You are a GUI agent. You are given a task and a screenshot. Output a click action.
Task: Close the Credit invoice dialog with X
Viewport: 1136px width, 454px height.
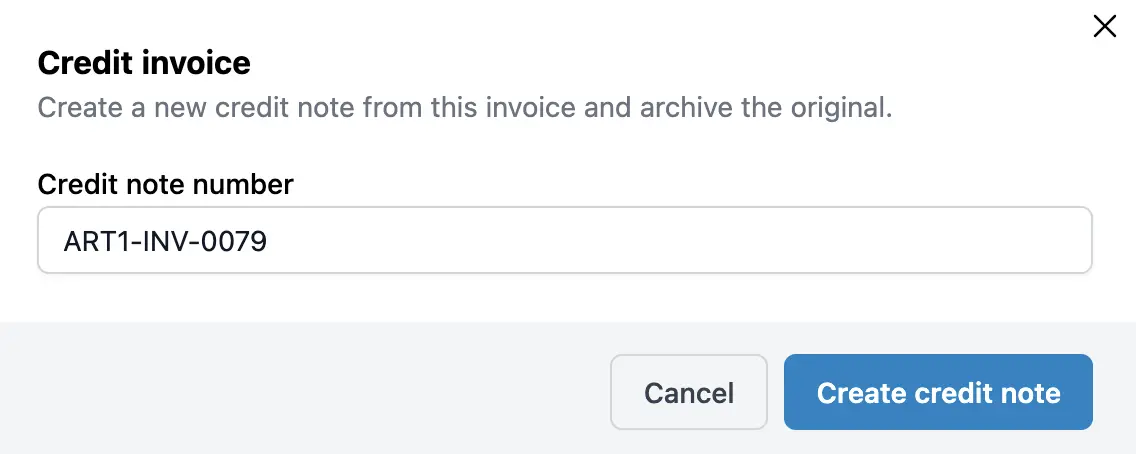tap(1104, 27)
